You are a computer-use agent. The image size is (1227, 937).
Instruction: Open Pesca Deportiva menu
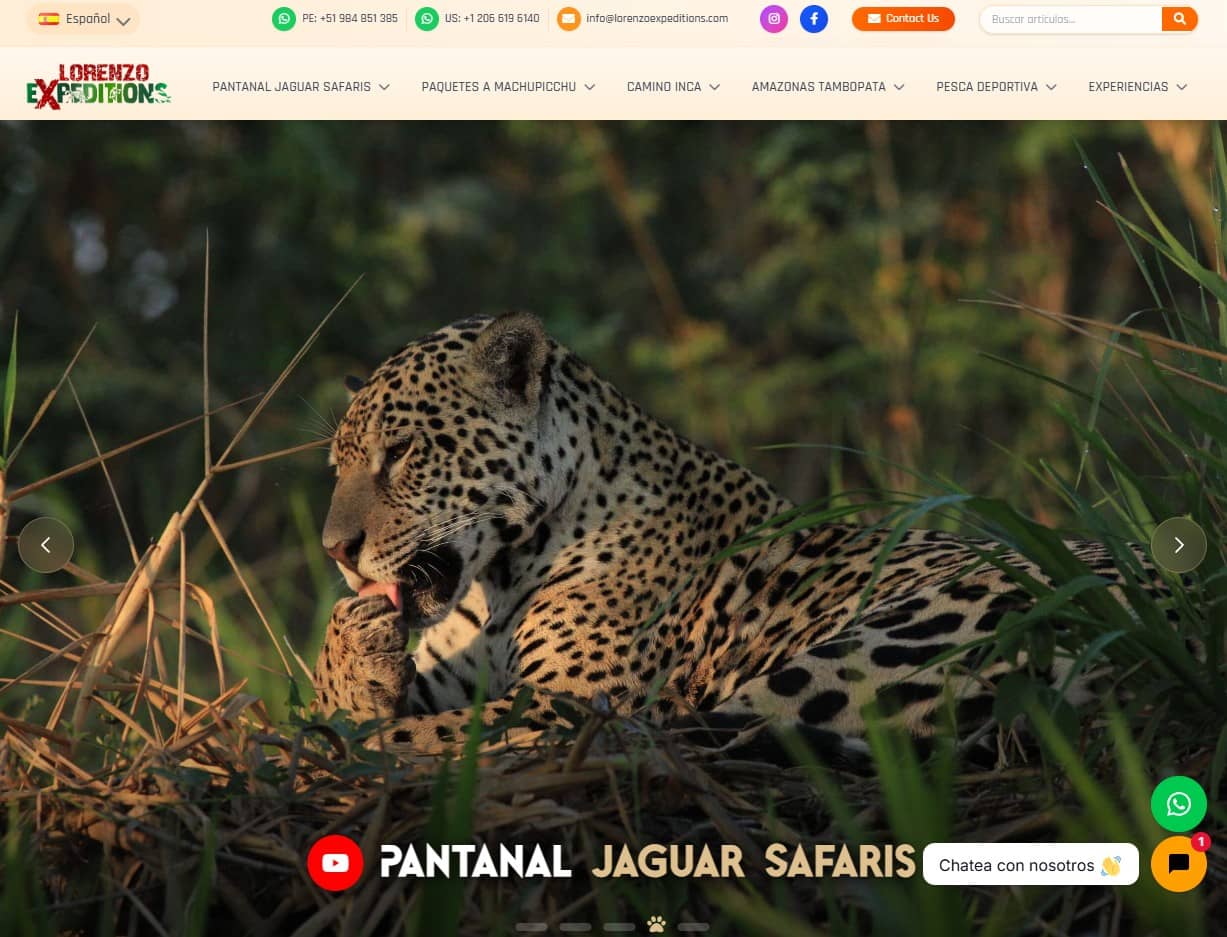pos(987,87)
